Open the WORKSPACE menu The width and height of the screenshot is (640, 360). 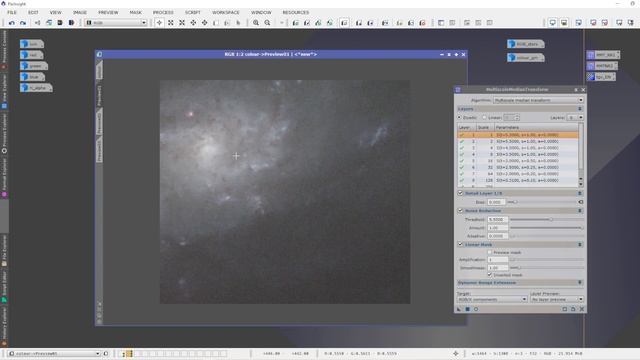click(x=226, y=12)
